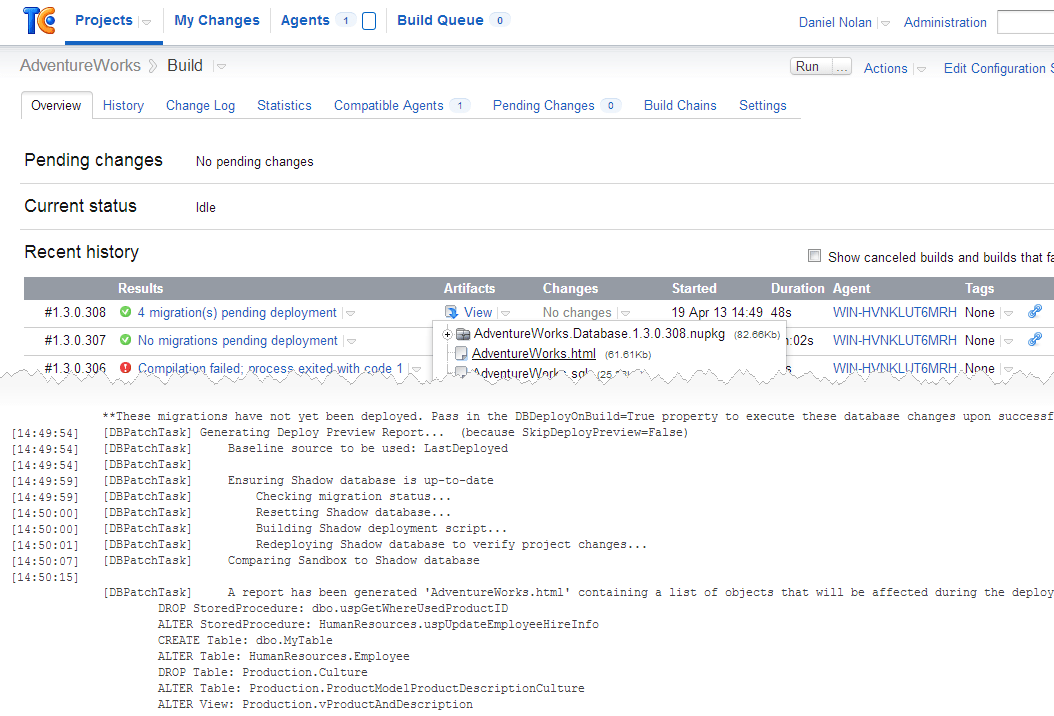Click the search input field in header
The image size is (1054, 716).
tap(1025, 22)
